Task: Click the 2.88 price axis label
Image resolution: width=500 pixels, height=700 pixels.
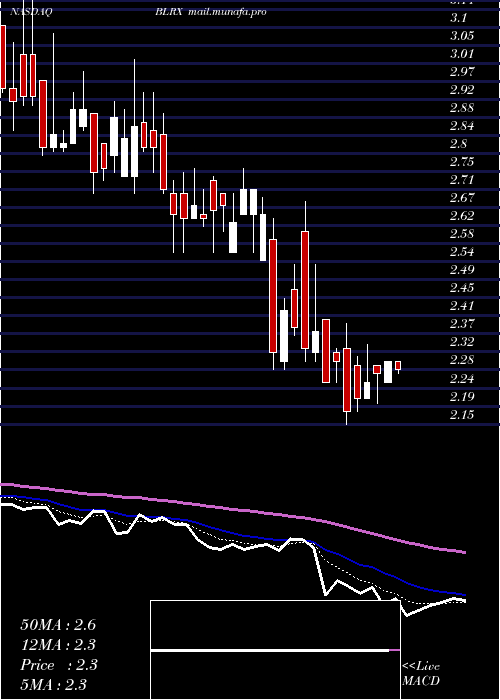Action: coord(462,108)
